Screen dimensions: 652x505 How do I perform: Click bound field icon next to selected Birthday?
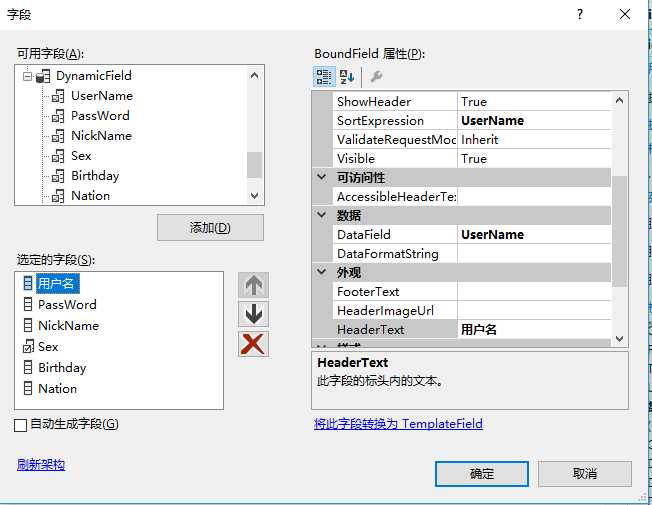click(x=28, y=367)
